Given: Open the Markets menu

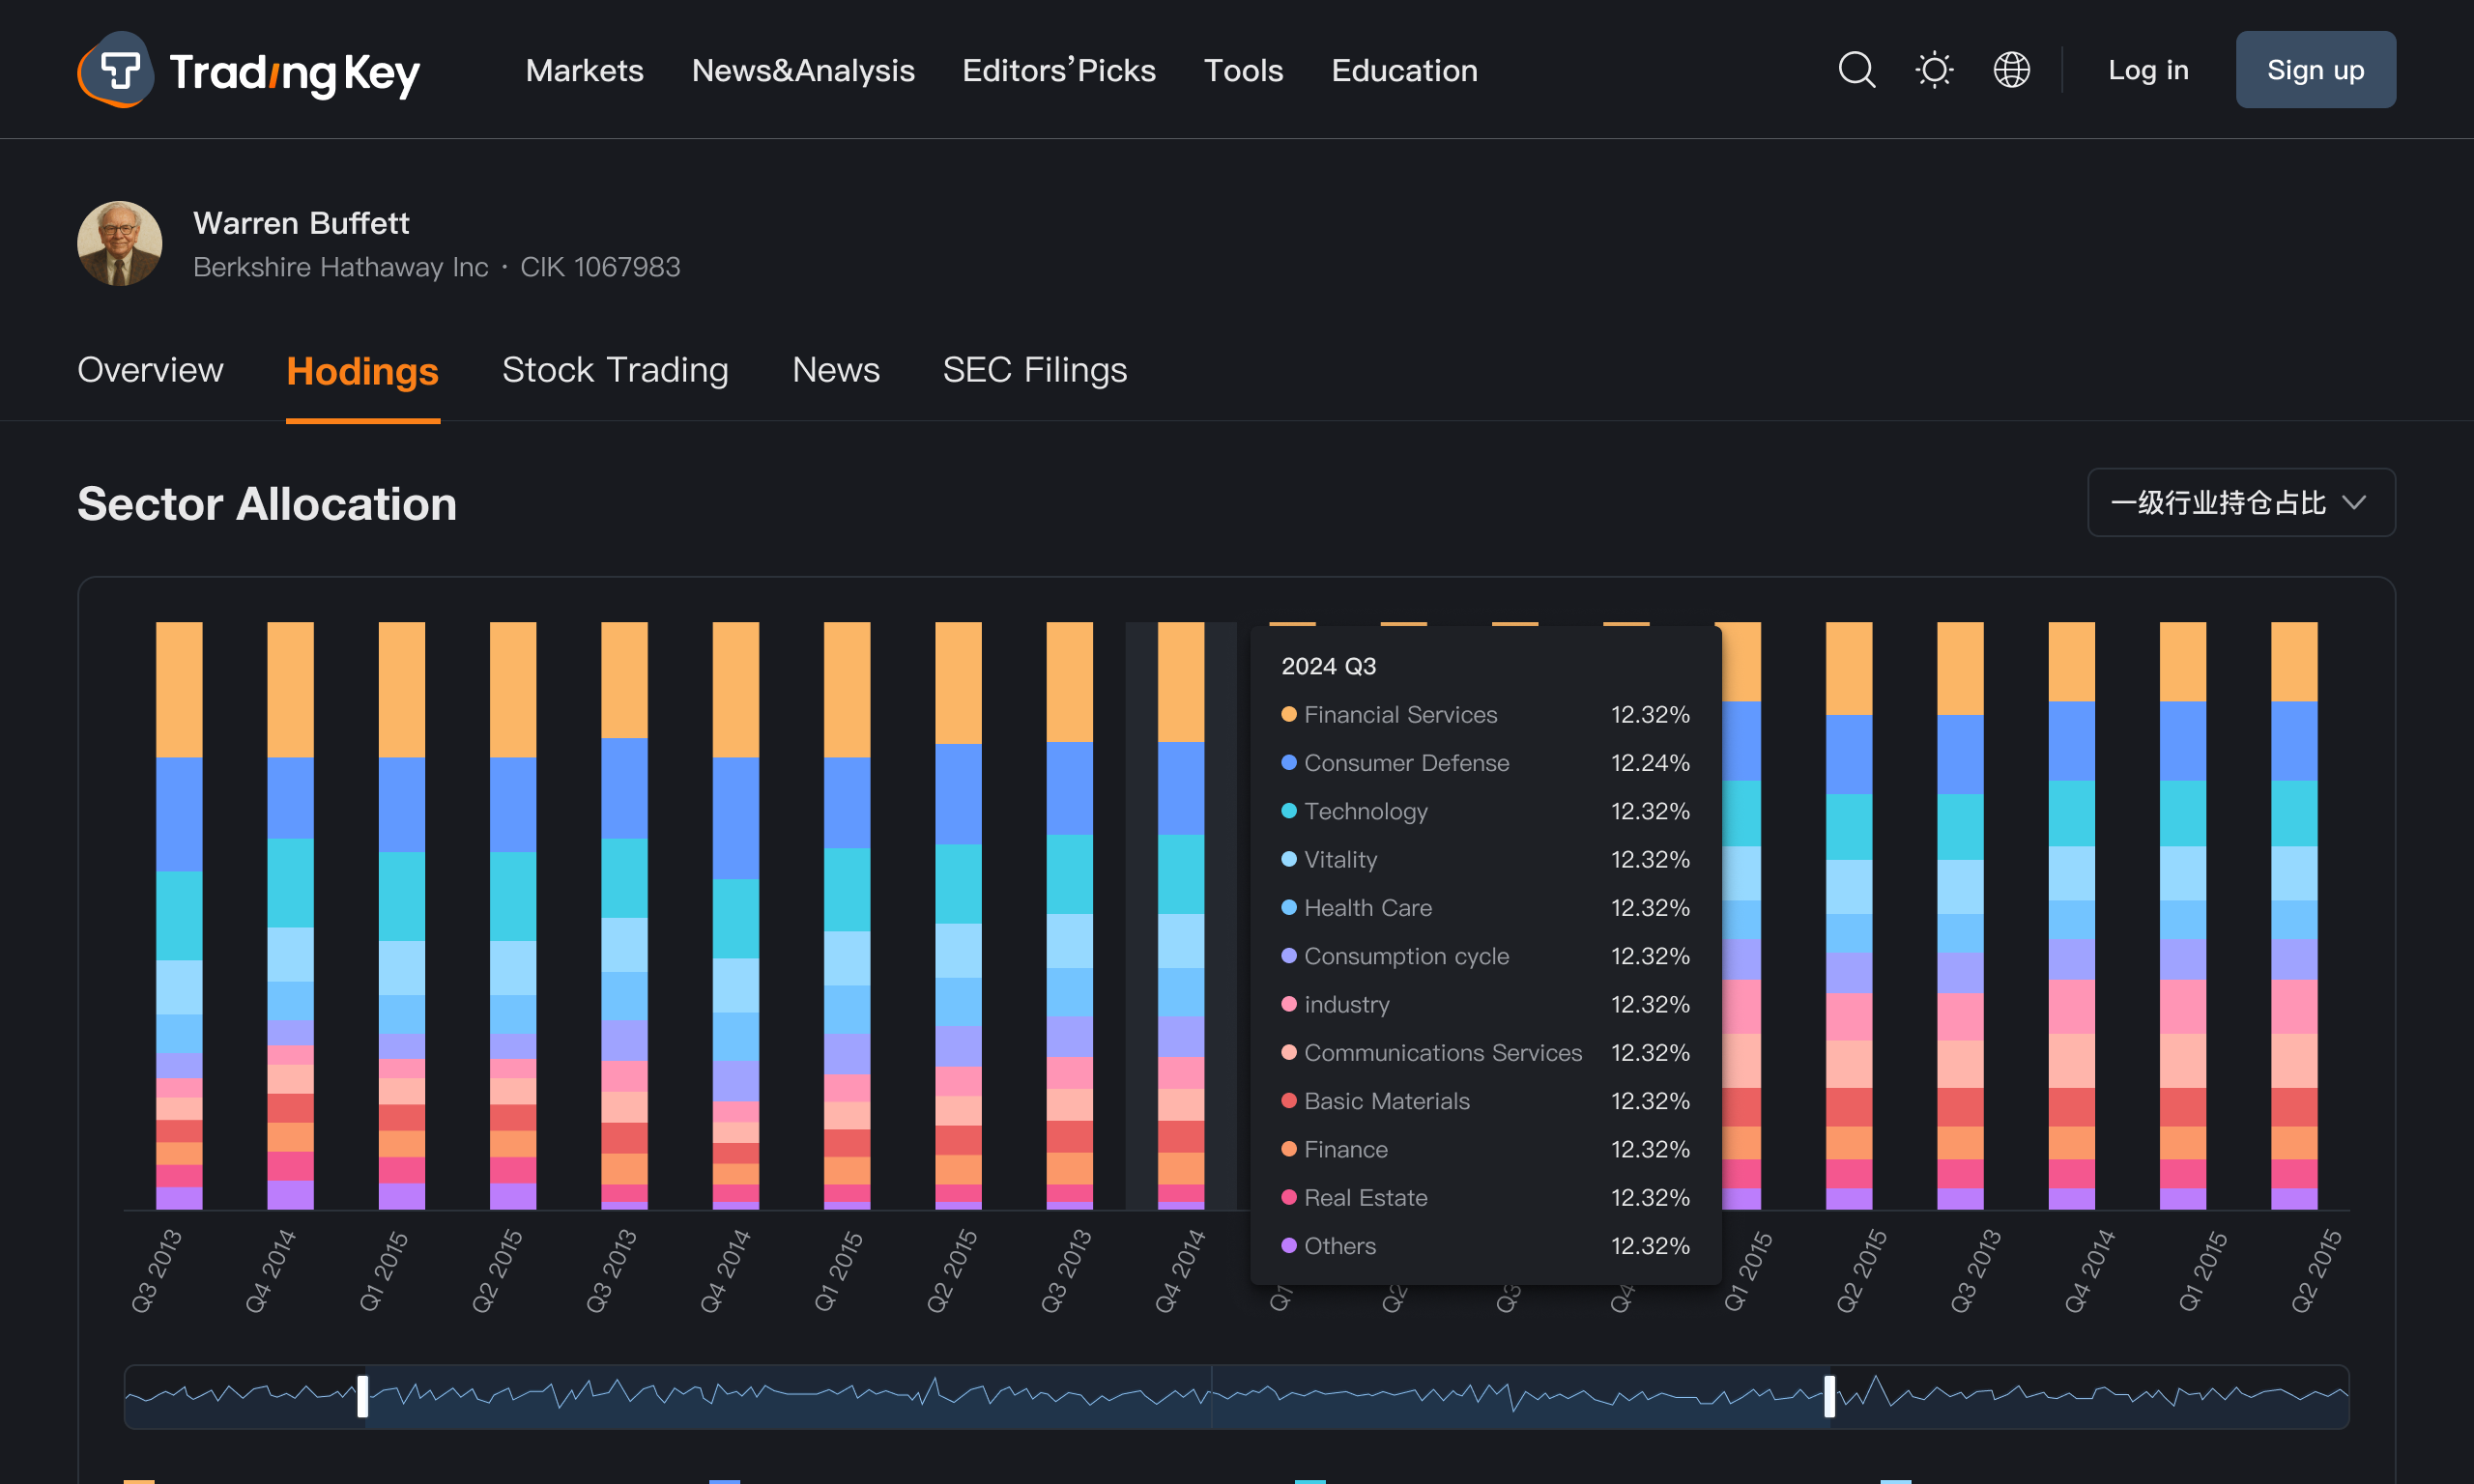Looking at the screenshot, I should (584, 70).
